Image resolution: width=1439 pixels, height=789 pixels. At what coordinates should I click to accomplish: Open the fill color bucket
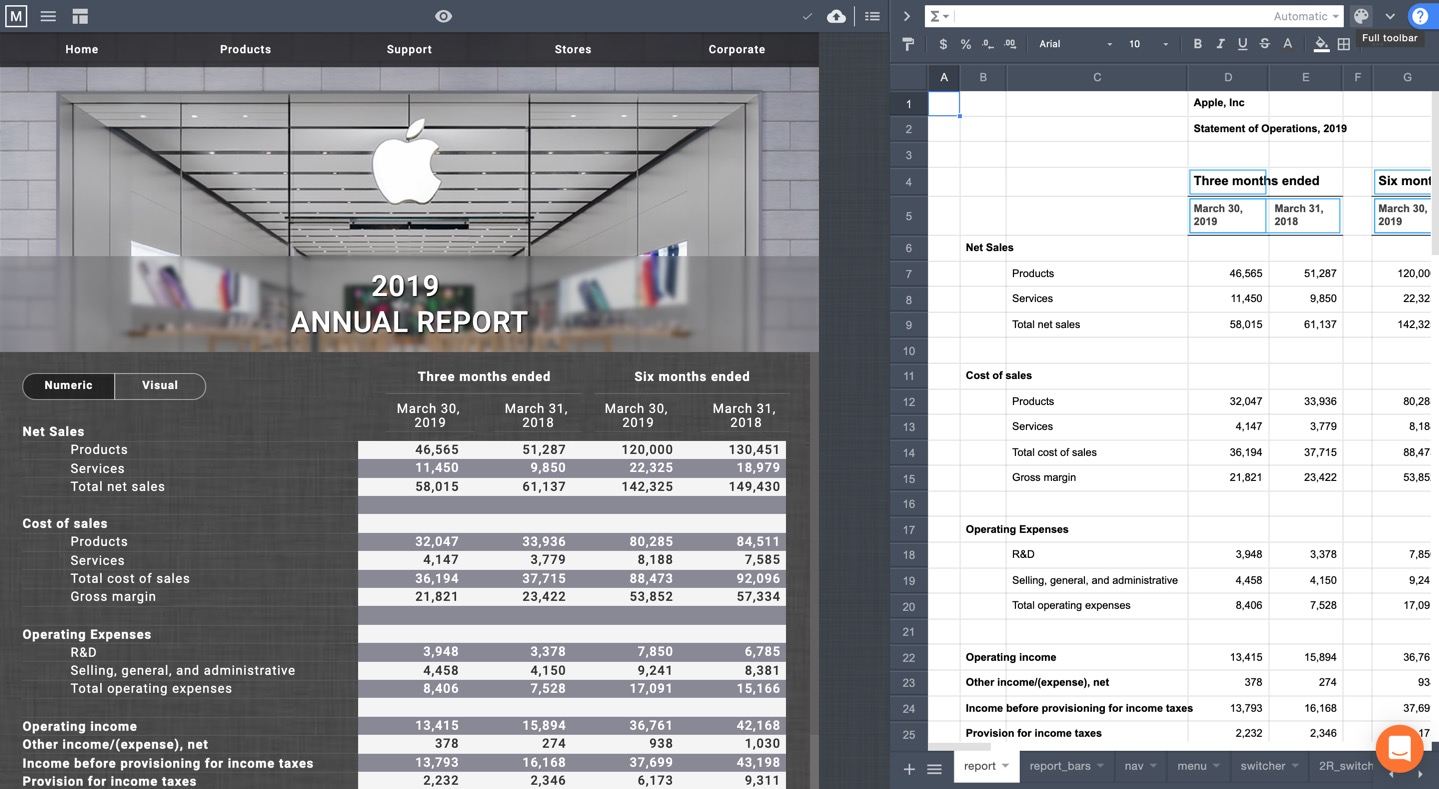click(x=1321, y=44)
